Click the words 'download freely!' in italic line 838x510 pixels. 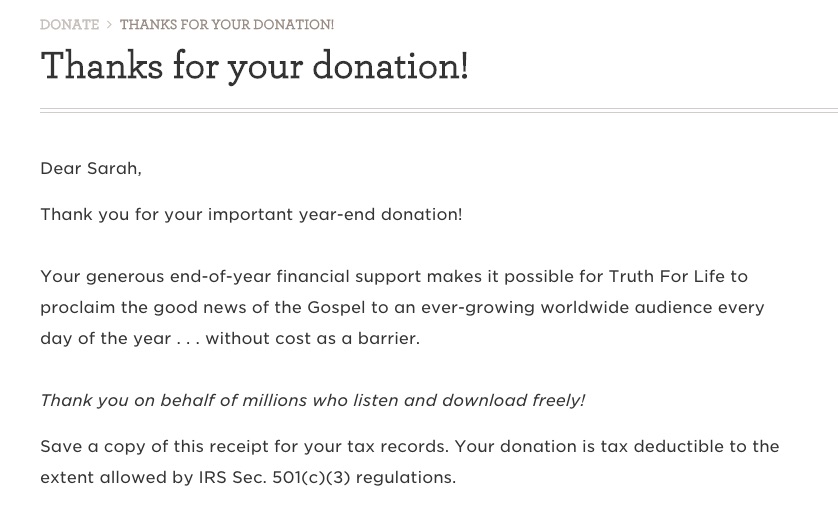pos(514,400)
